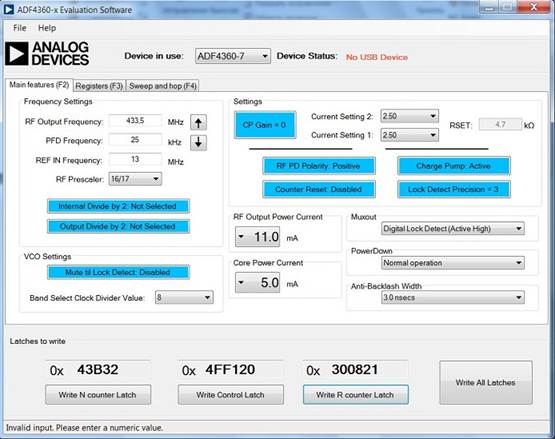Toggle RF PD Polarity: Positive
This screenshot has width=555, height=439.
(x=319, y=166)
